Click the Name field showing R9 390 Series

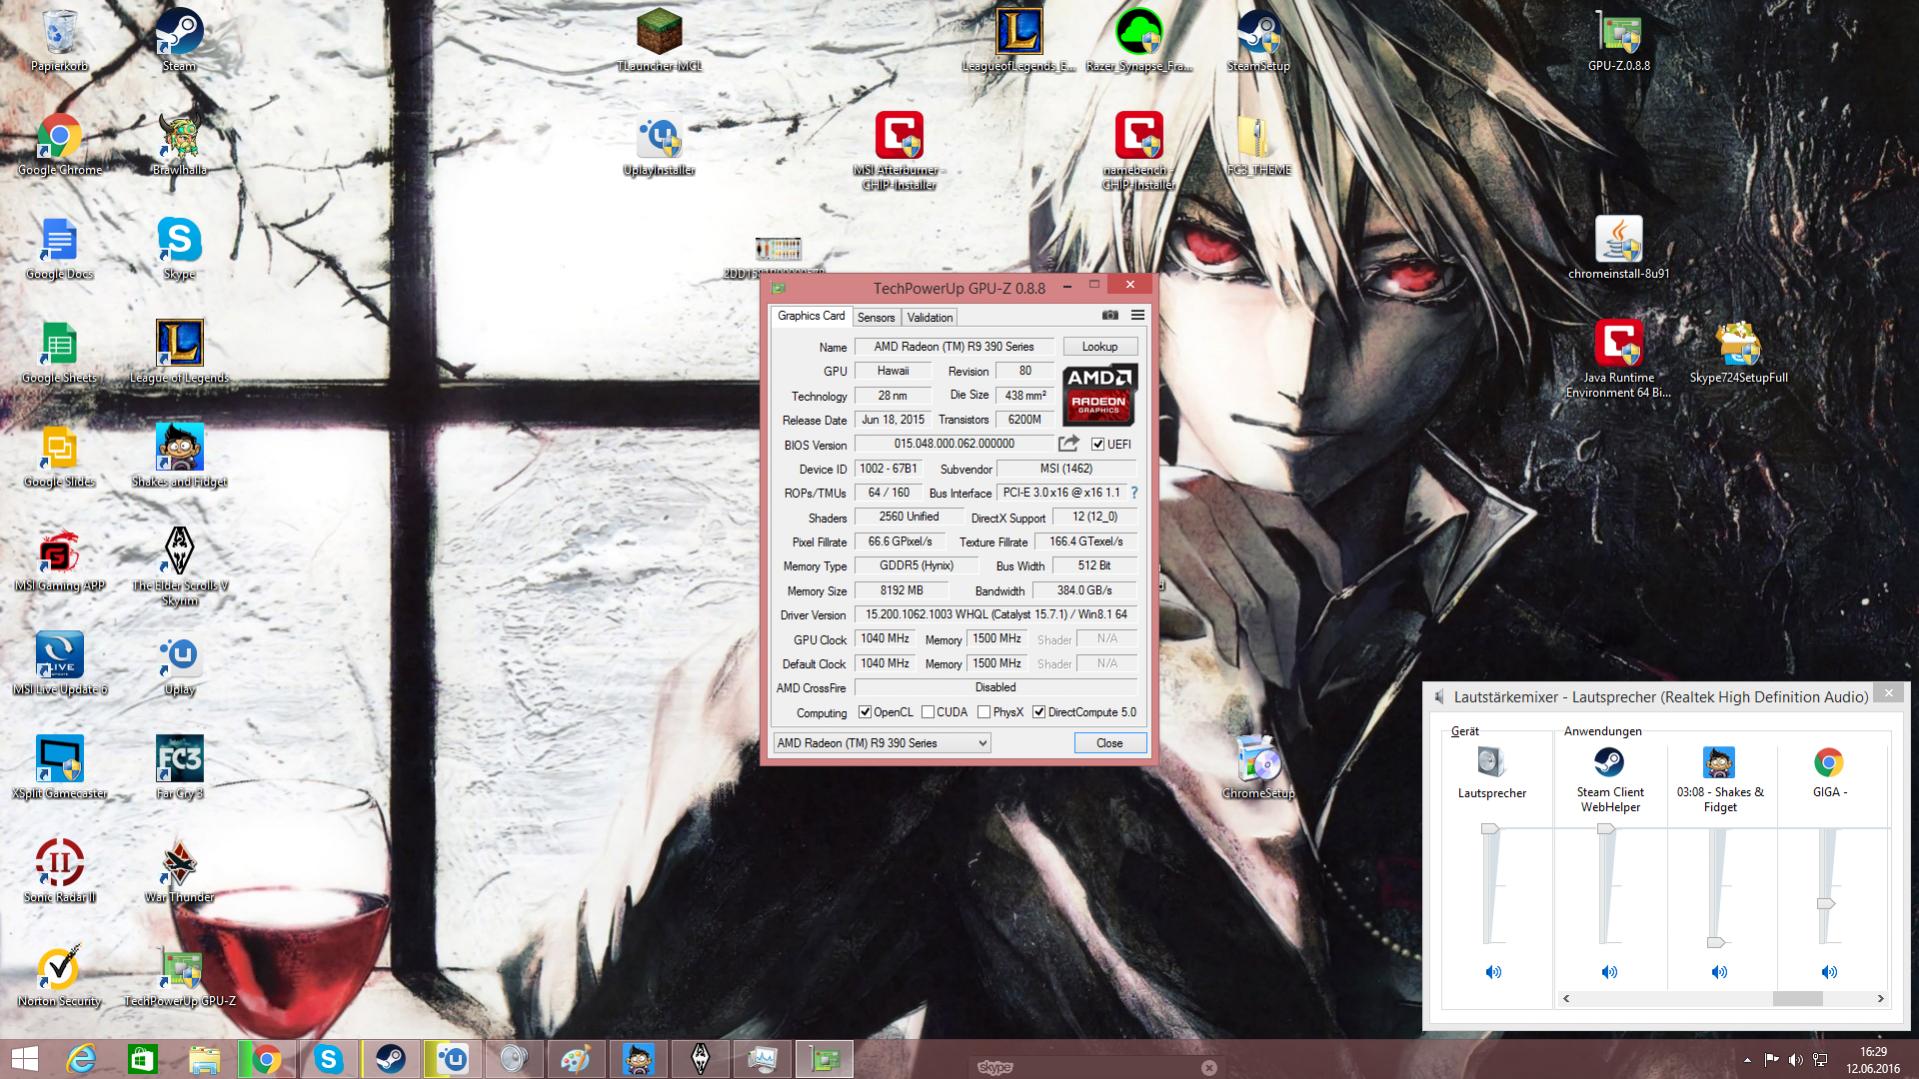pos(954,347)
